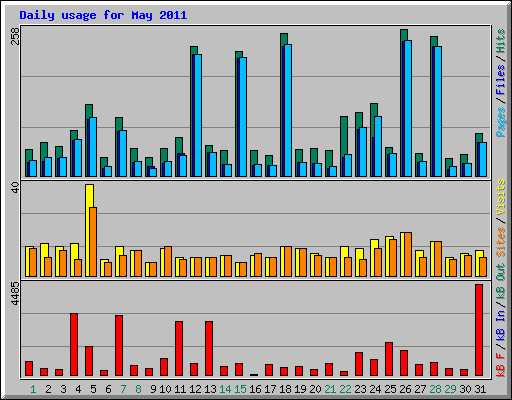Screen dimensions: 512x400
Task: Click day 26 on the x-axis
Action: pos(405,389)
